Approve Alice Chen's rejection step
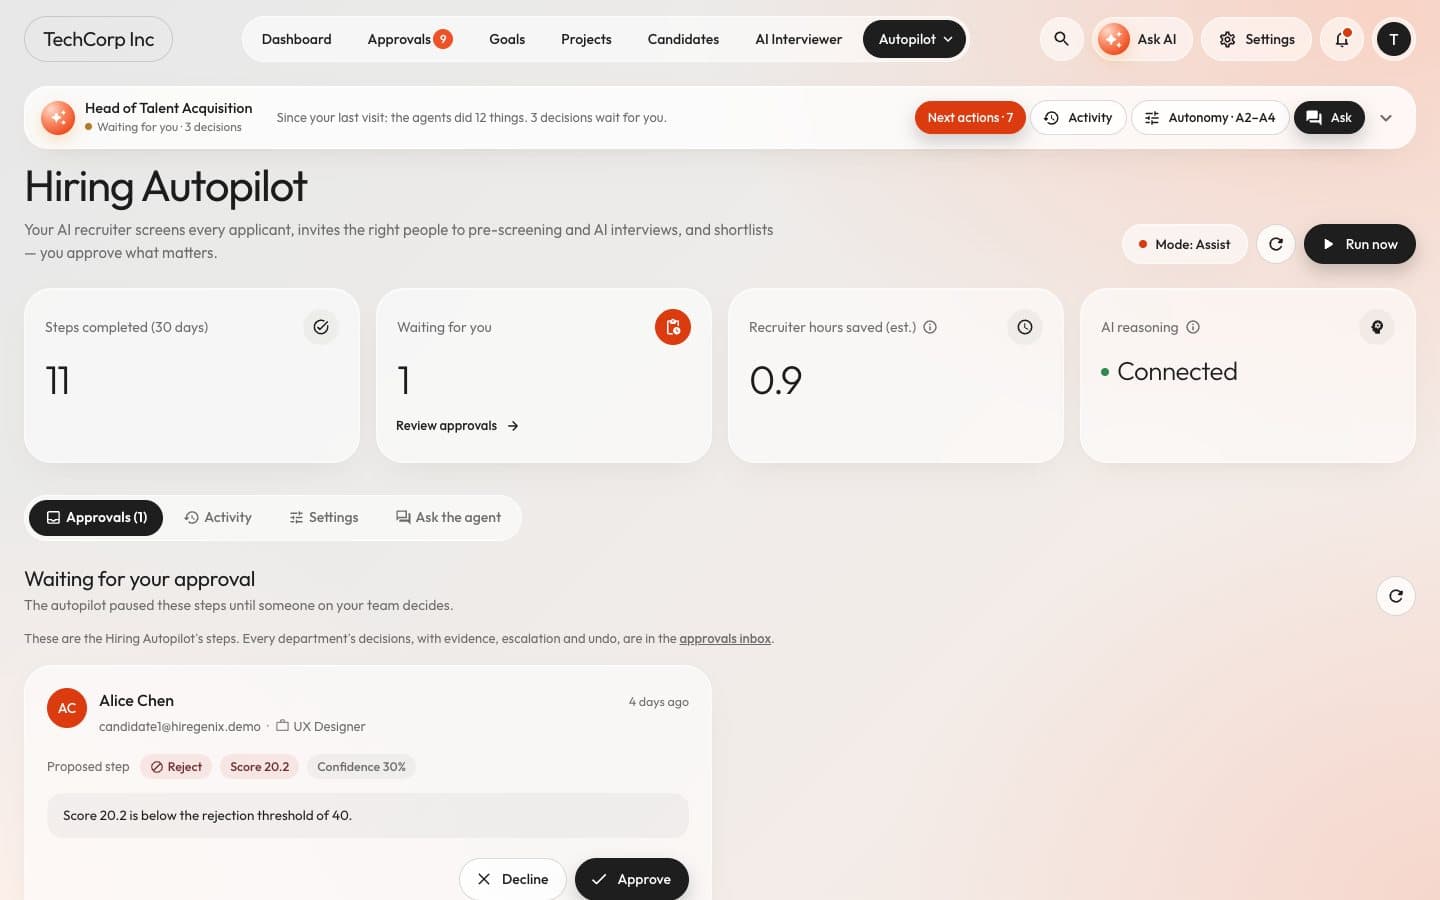 [x=632, y=879]
